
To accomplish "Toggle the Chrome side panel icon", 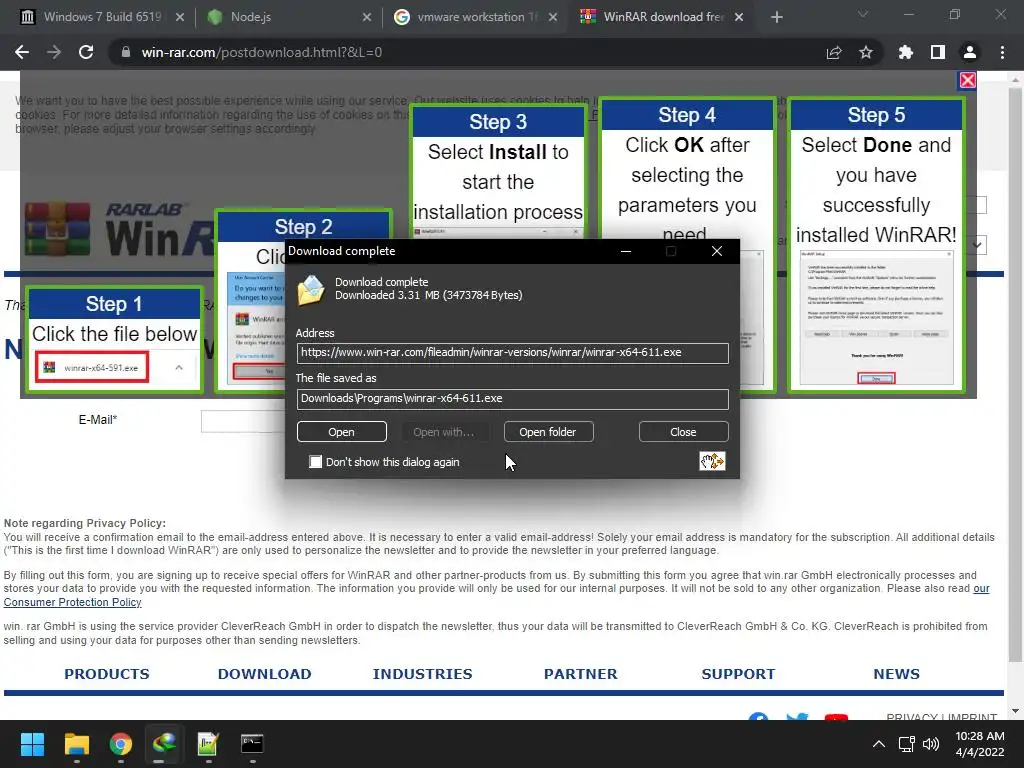I will (x=938, y=52).
